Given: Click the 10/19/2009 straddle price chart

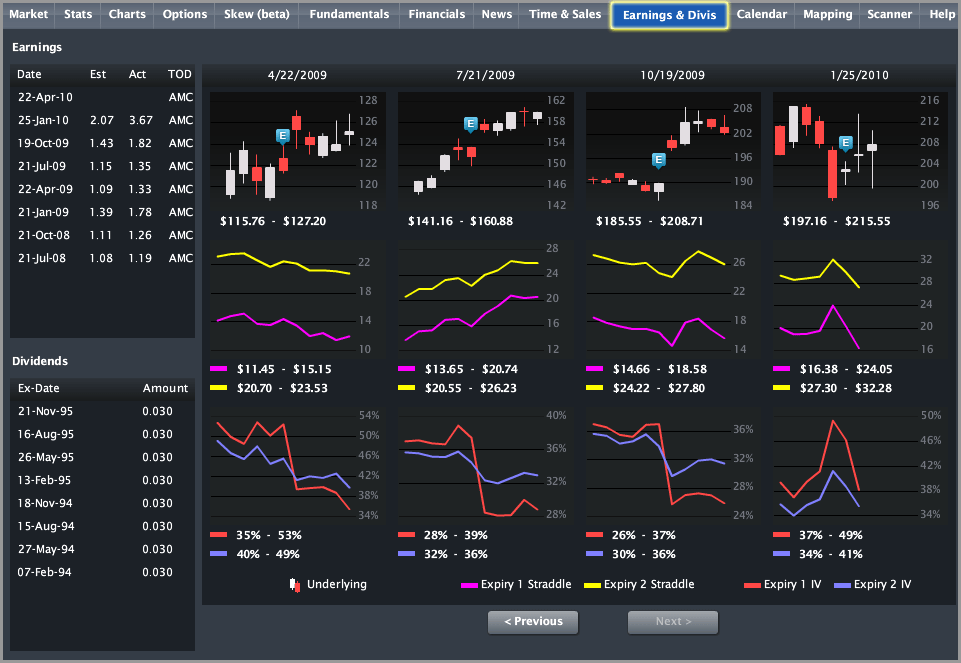Looking at the screenshot, I should coord(672,298).
